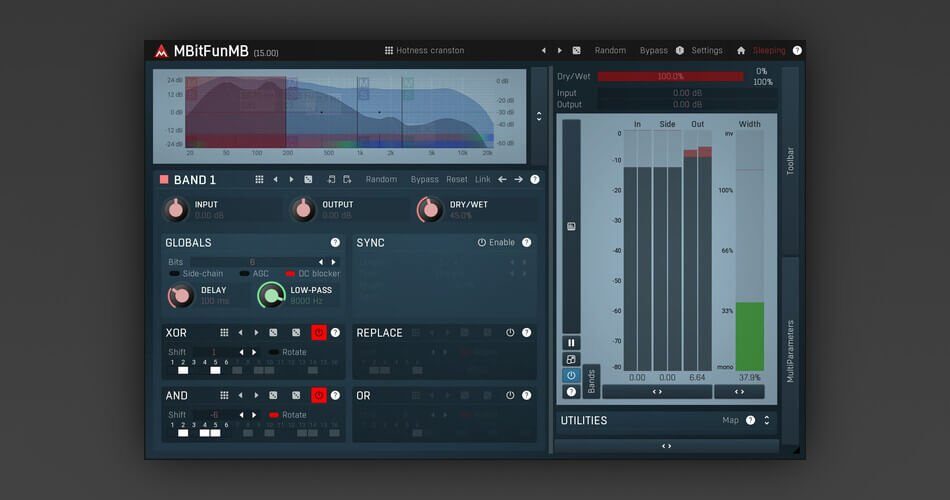Click the Band 1 copy icon
The image size is (950, 500).
pos(331,180)
